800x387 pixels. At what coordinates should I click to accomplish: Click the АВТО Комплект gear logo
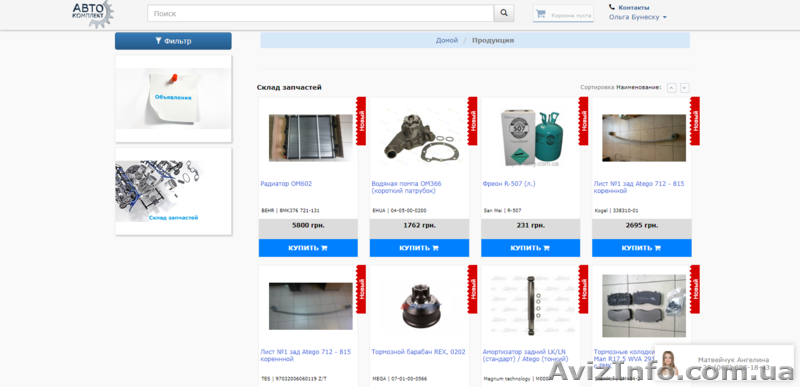pos(93,13)
